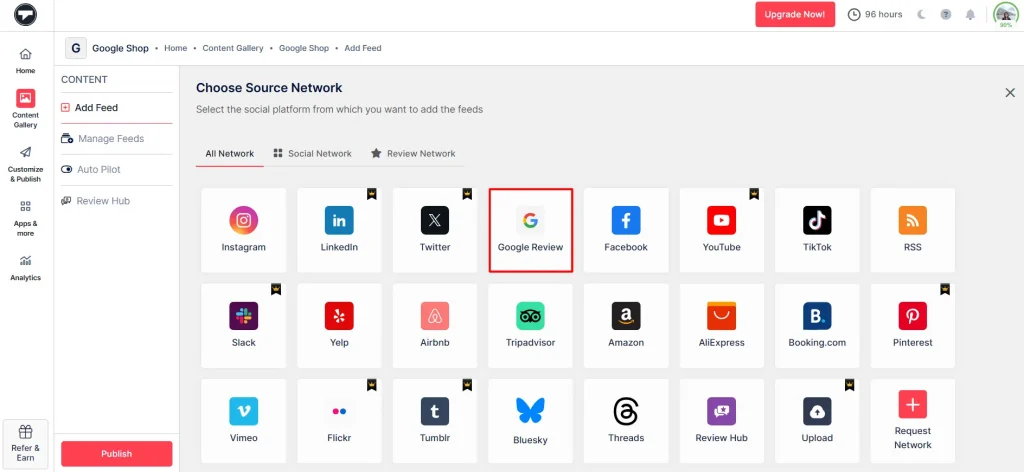The height and width of the screenshot is (472, 1024).
Task: Open Manage Feeds in content menu
Action: (x=110, y=139)
